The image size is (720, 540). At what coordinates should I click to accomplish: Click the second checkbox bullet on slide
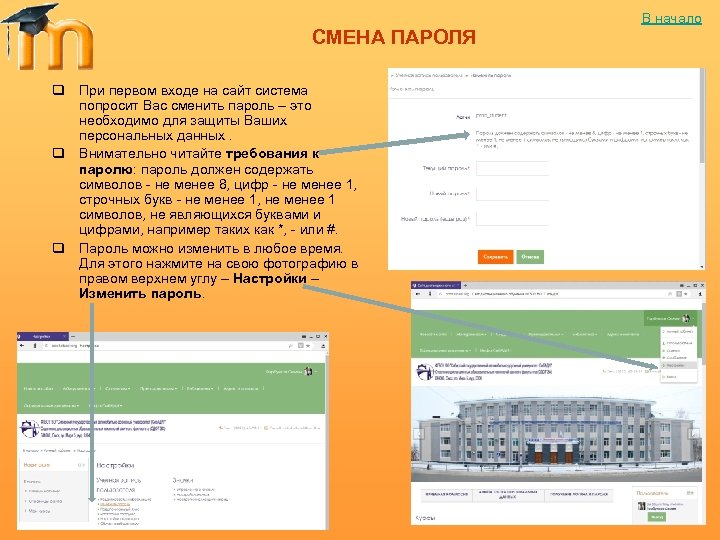point(58,152)
